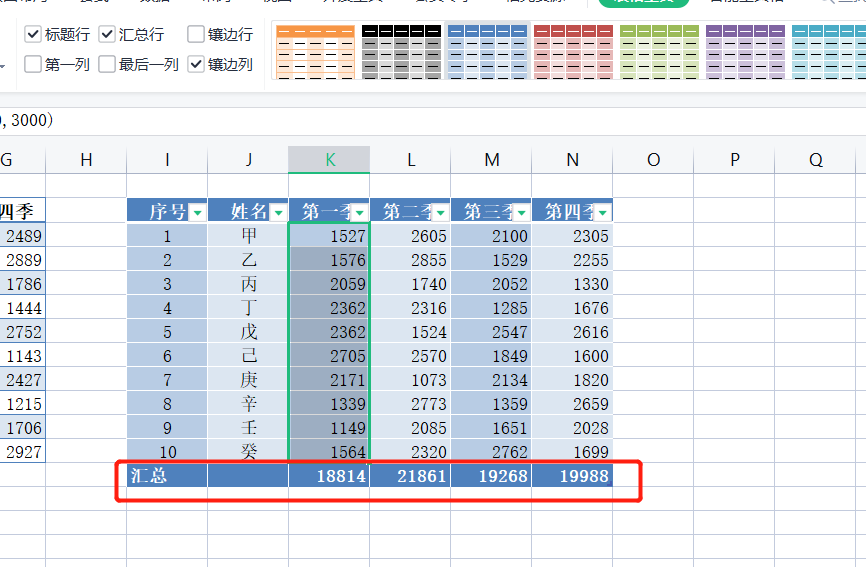Image resolution: width=866 pixels, height=567 pixels.
Task: Choose the red table style
Action: pos(572,51)
